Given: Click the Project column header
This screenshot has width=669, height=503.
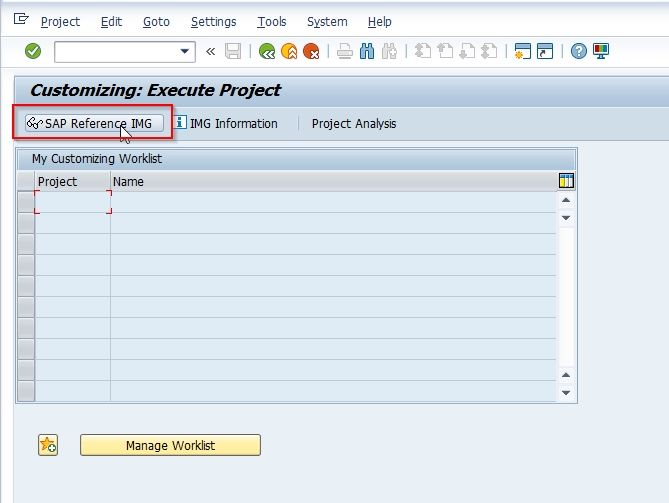Looking at the screenshot, I should click(x=73, y=182).
